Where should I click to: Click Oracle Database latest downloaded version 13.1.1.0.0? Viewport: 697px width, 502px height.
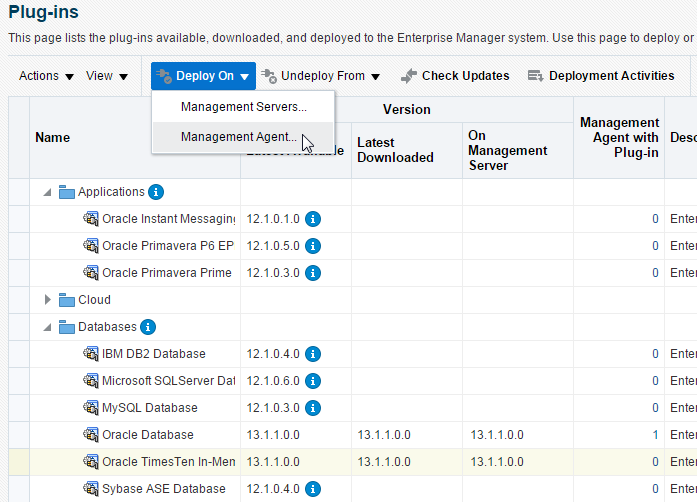click(384, 435)
